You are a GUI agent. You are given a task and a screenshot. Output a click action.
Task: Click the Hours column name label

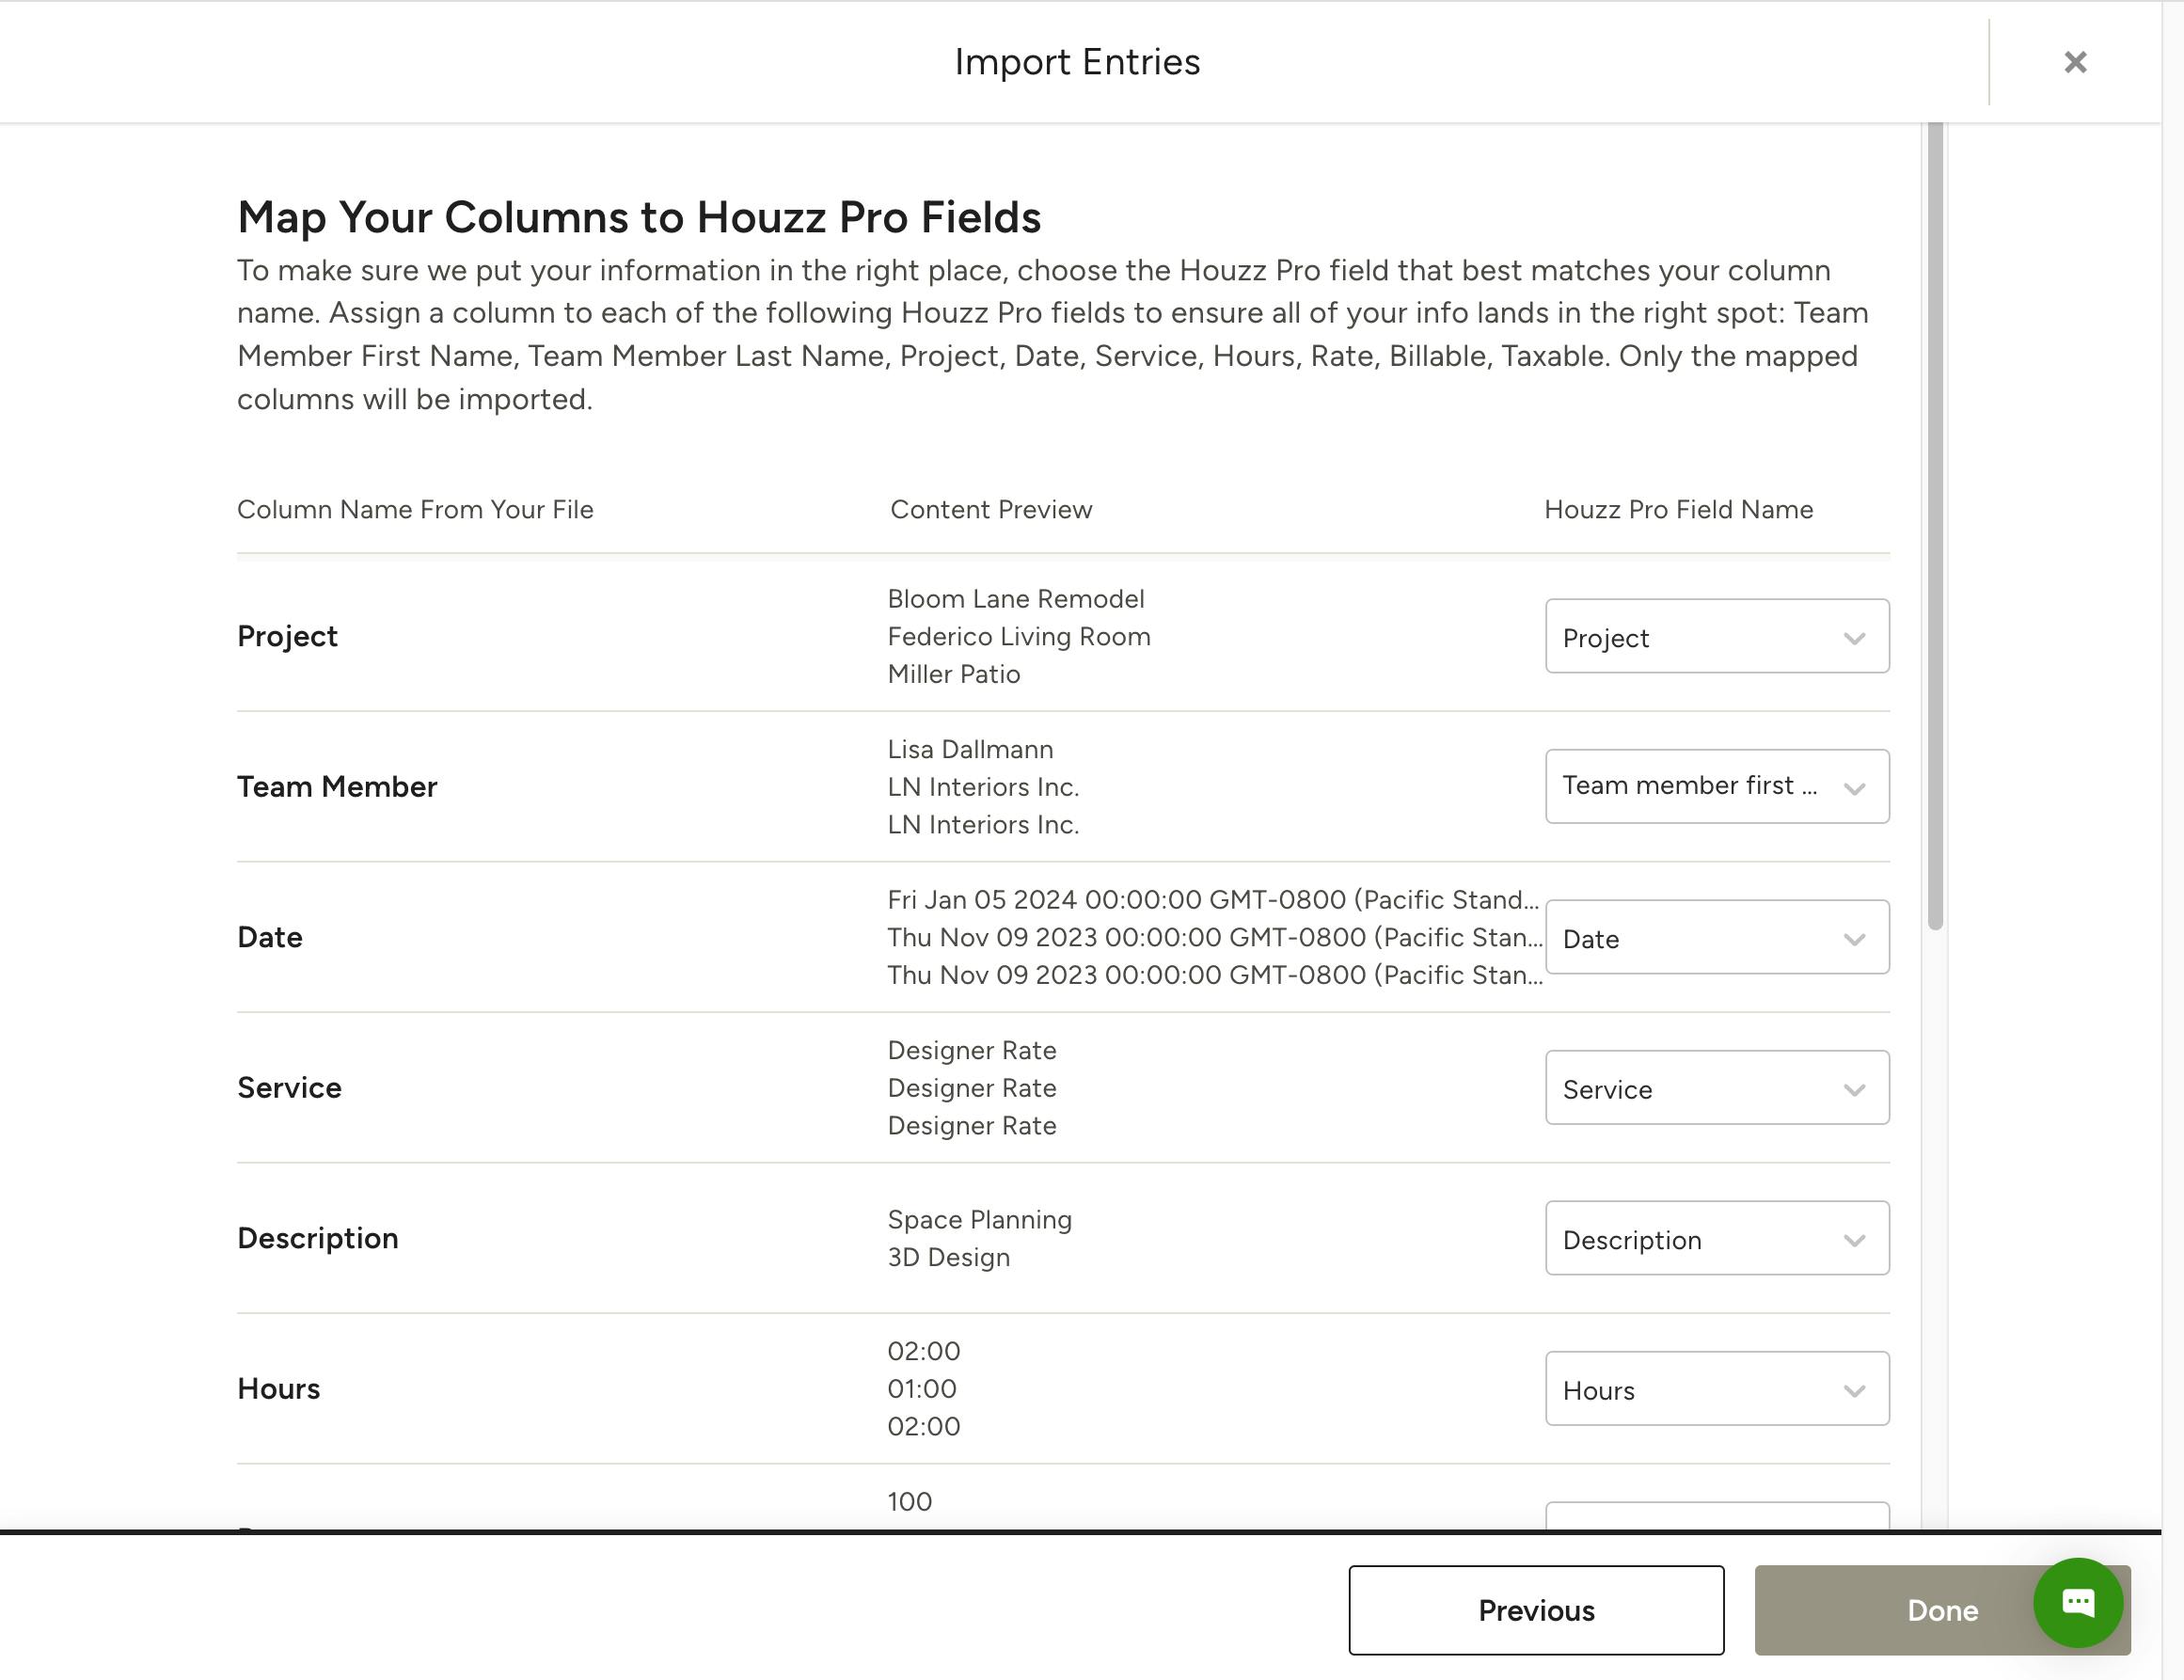coord(279,1389)
